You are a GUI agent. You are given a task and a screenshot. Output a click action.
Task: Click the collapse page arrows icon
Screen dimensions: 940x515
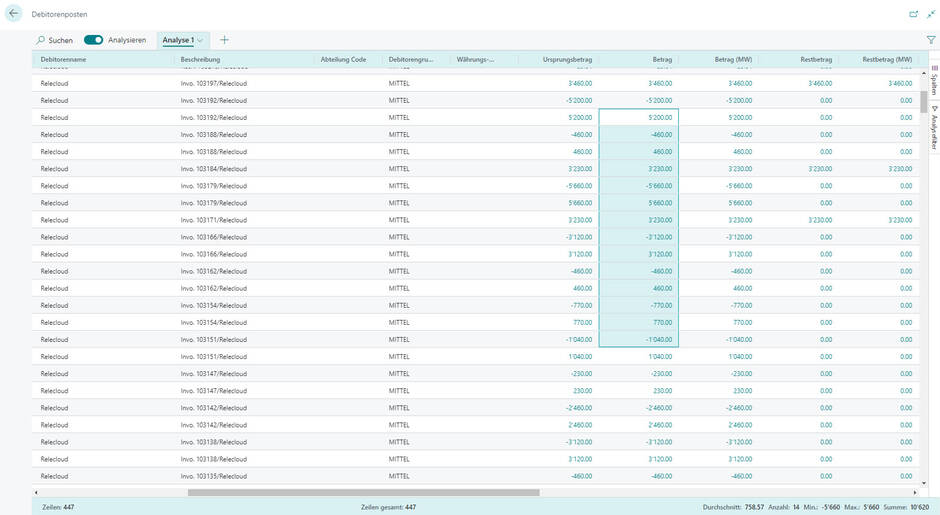coord(931,14)
